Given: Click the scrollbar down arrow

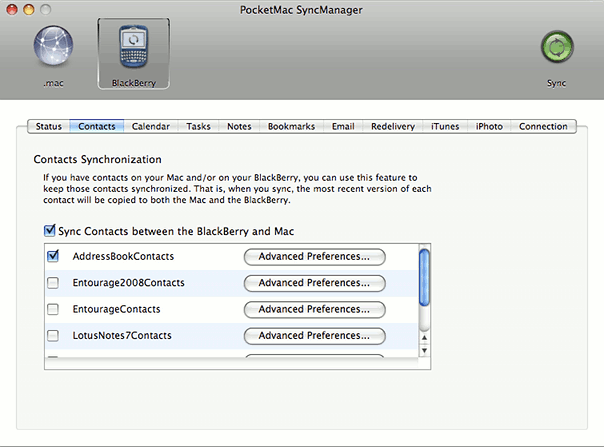Looking at the screenshot, I should point(424,350).
